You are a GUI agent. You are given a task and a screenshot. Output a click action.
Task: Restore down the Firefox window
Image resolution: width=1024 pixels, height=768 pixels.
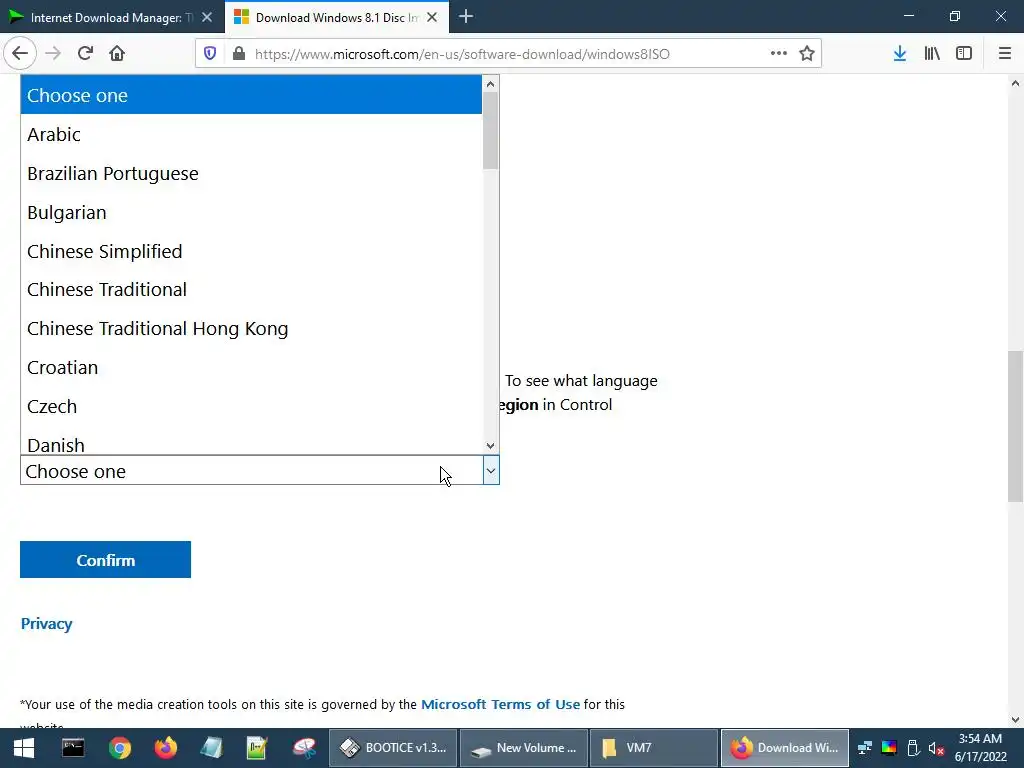pyautogui.click(x=955, y=16)
